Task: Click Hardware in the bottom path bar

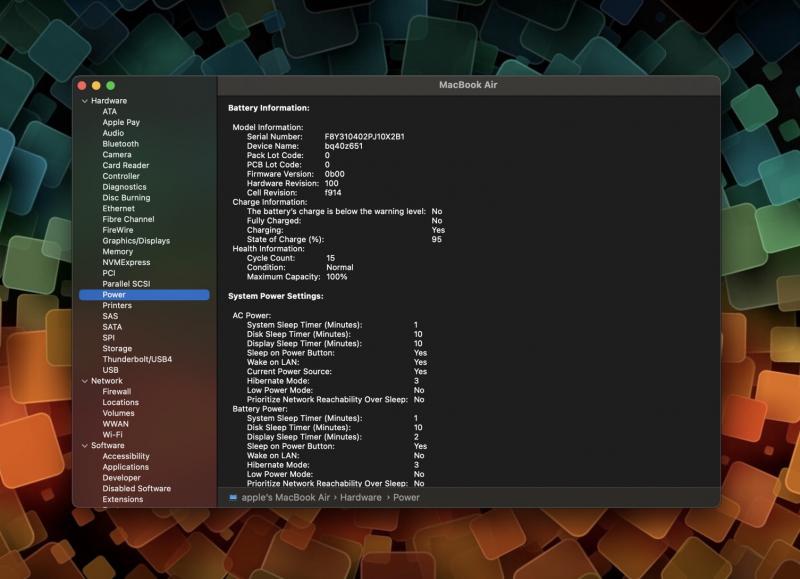Action: 361,497
